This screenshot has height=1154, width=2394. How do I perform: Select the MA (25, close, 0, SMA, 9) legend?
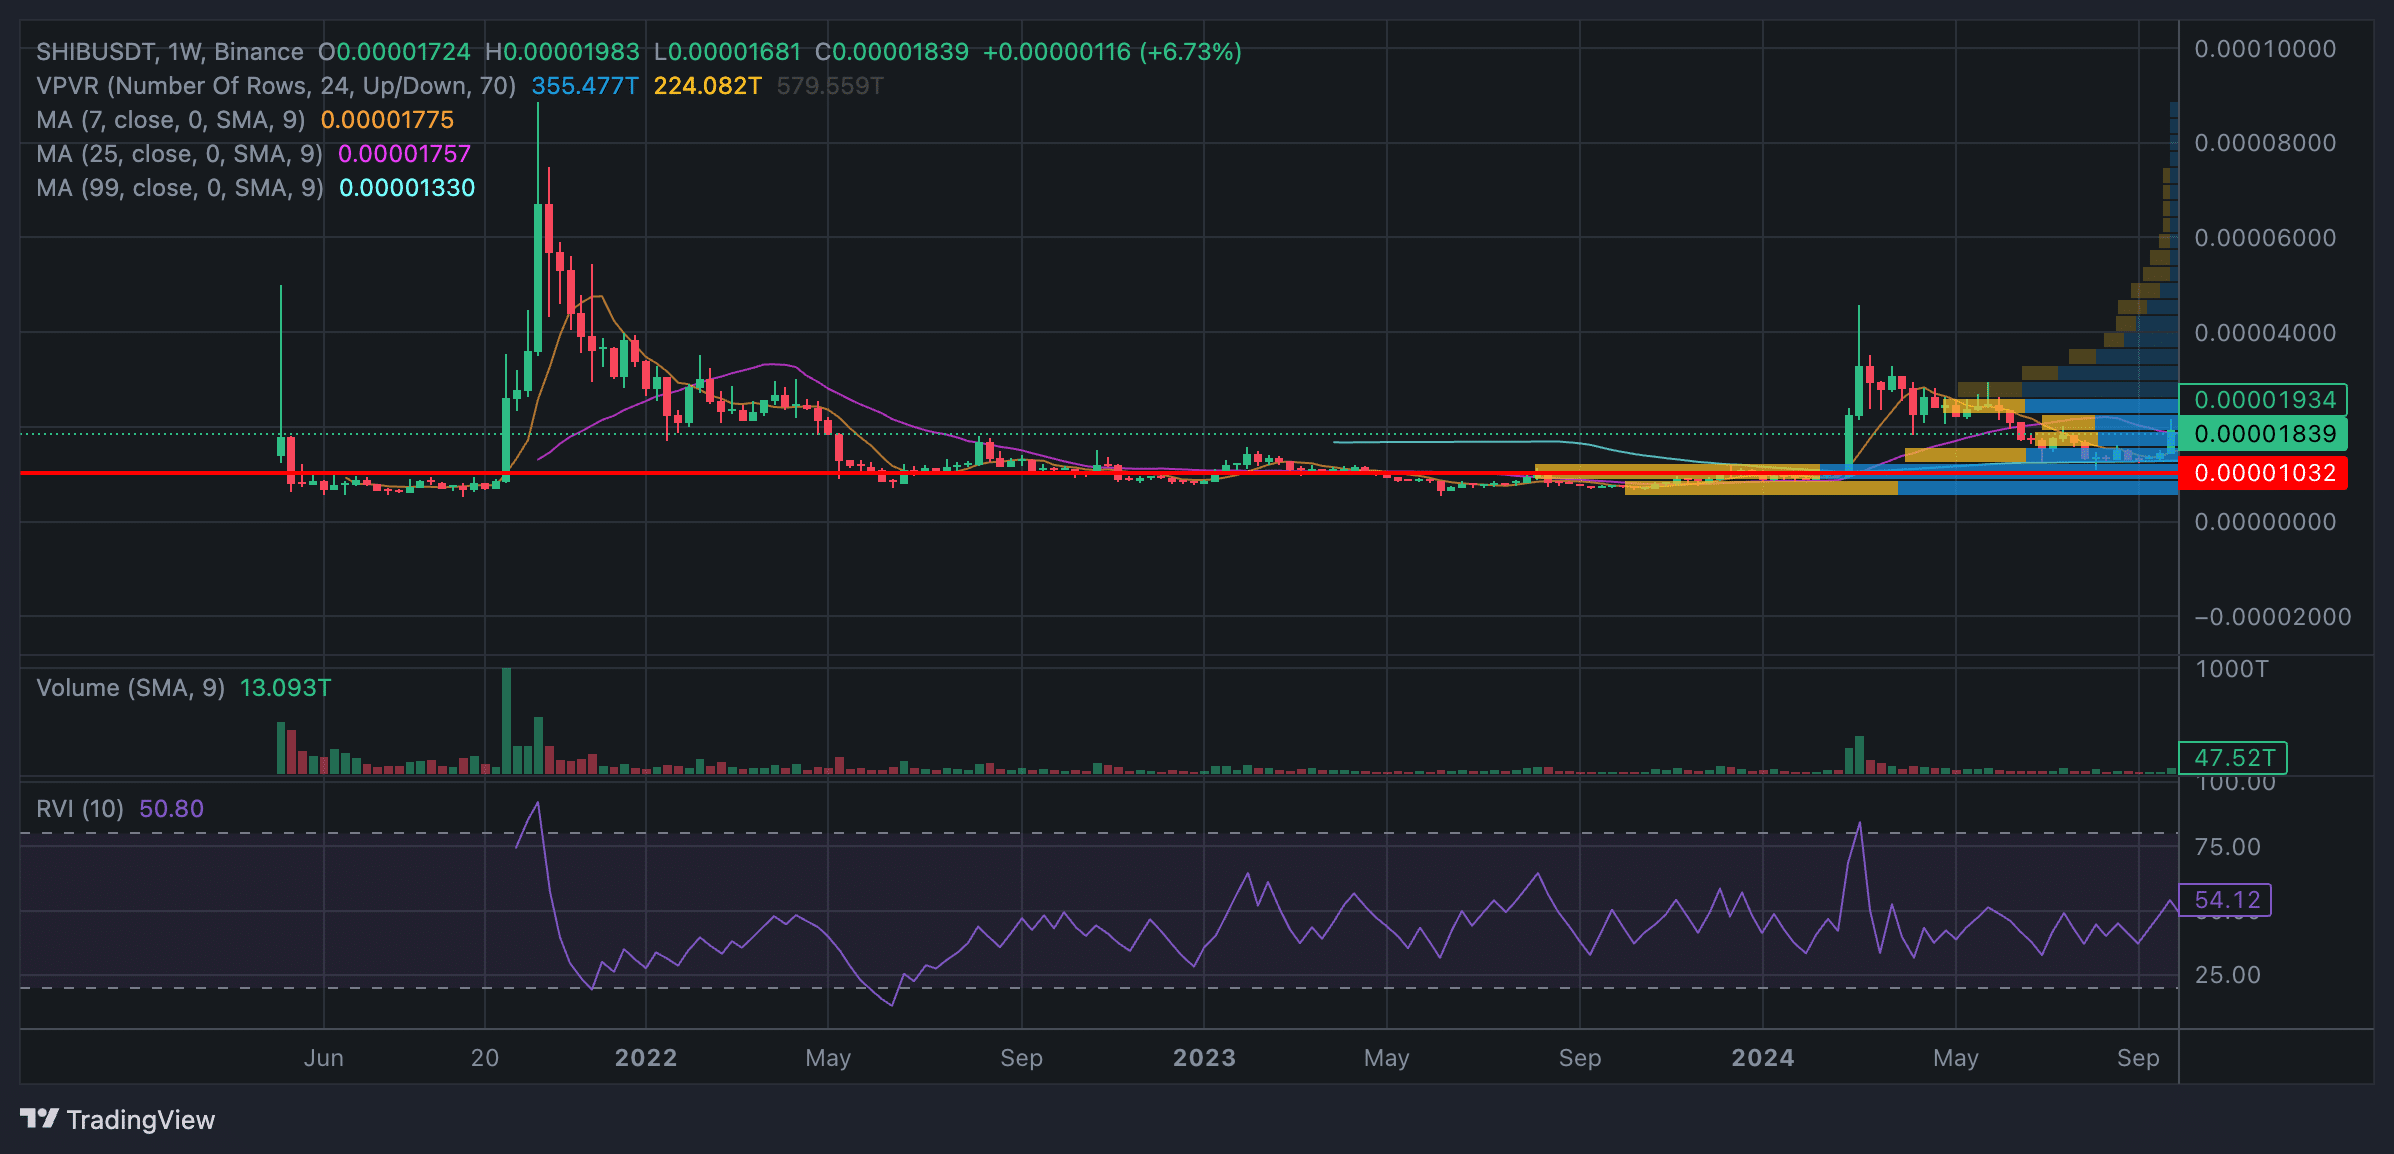point(180,154)
